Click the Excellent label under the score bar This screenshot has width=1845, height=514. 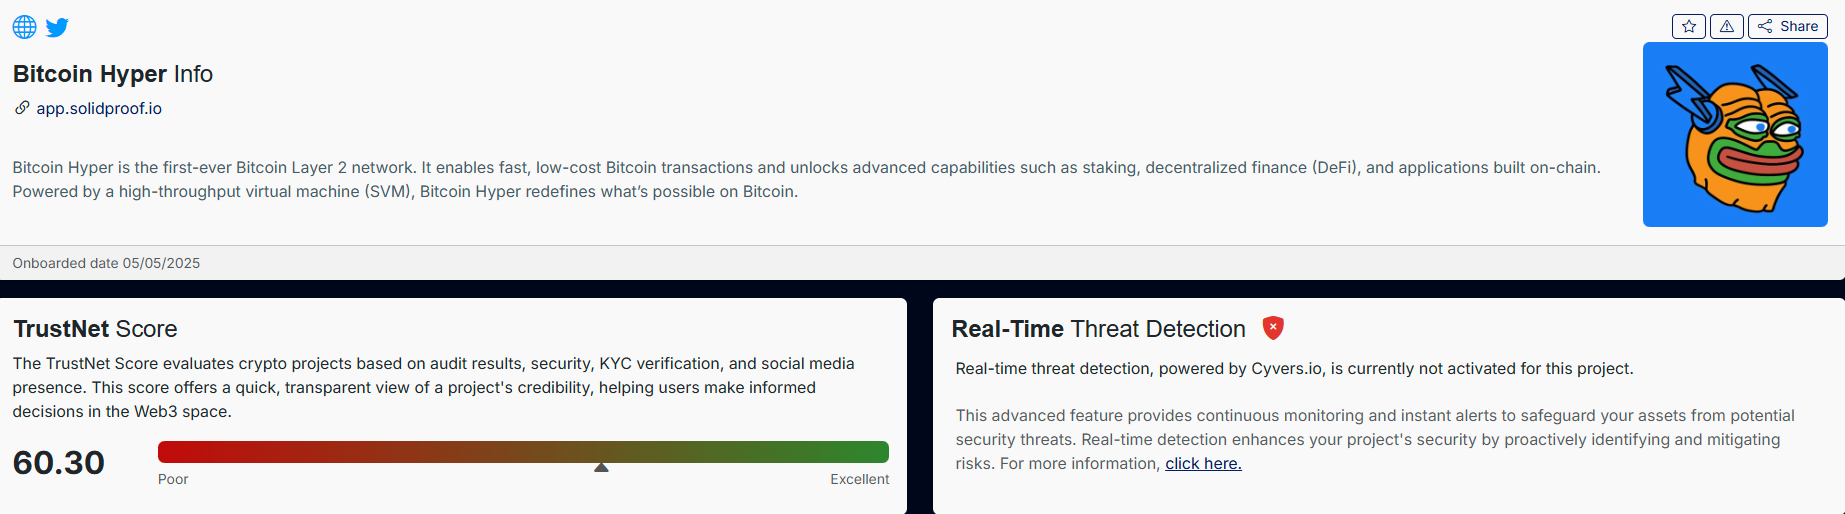[x=859, y=479]
